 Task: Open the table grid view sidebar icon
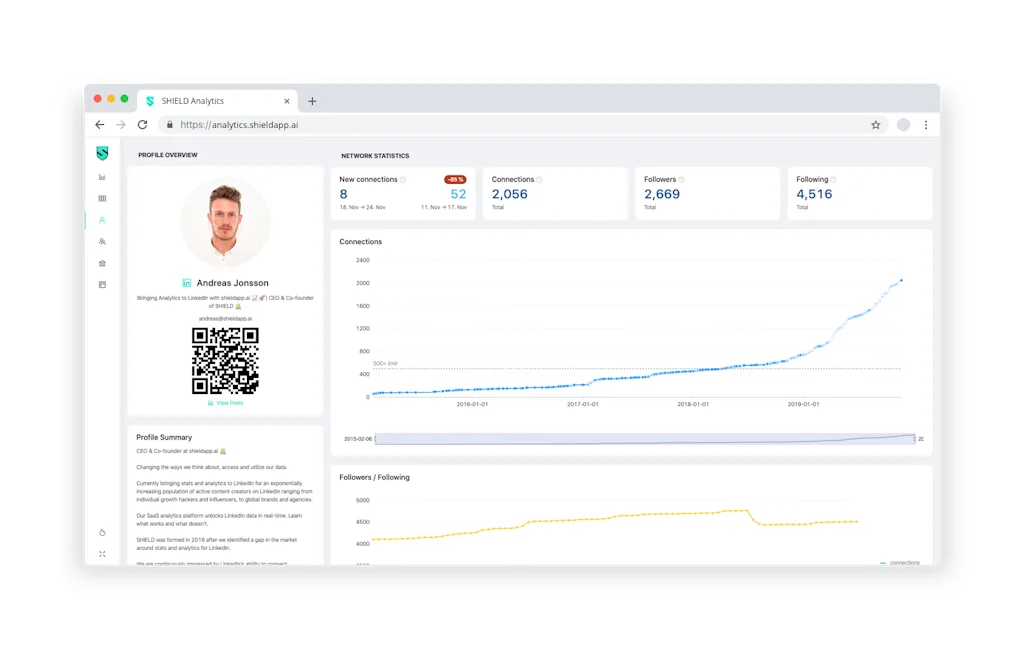click(102, 199)
